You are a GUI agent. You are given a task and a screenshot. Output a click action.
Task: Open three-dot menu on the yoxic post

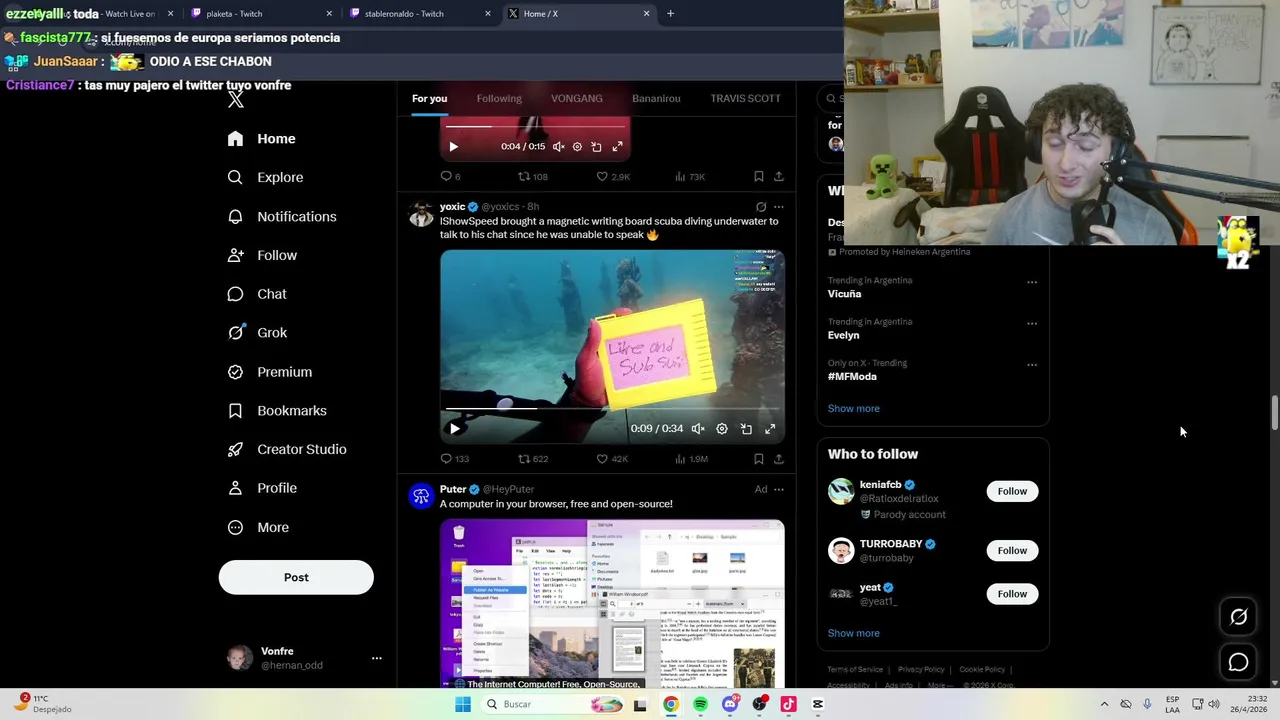click(x=779, y=207)
